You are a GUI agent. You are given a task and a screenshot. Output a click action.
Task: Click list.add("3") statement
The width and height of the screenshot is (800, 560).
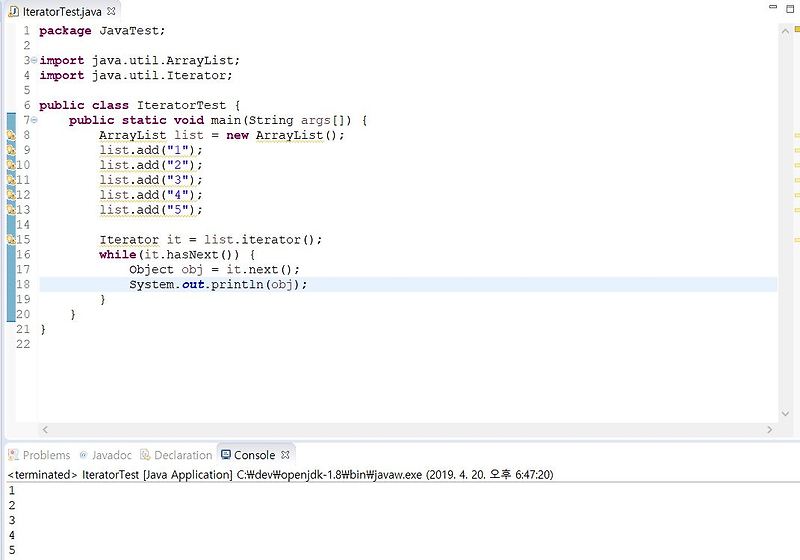coord(151,180)
